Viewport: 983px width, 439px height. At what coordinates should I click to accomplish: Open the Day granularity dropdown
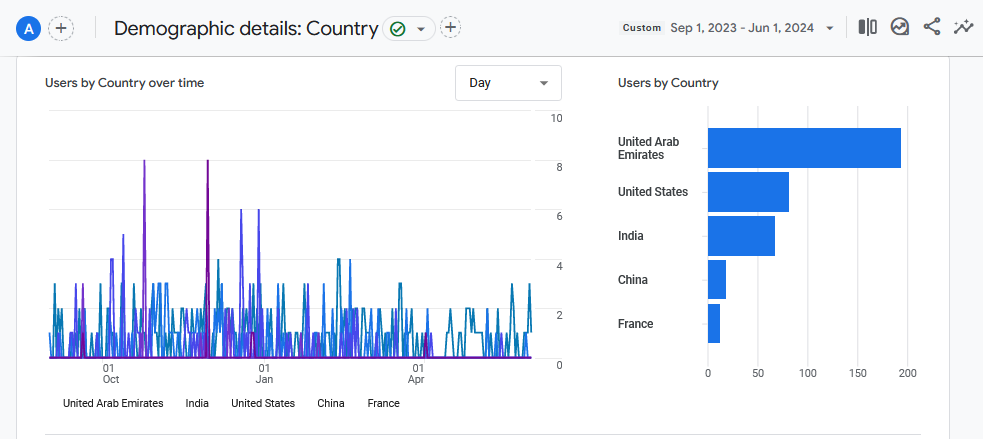[508, 83]
